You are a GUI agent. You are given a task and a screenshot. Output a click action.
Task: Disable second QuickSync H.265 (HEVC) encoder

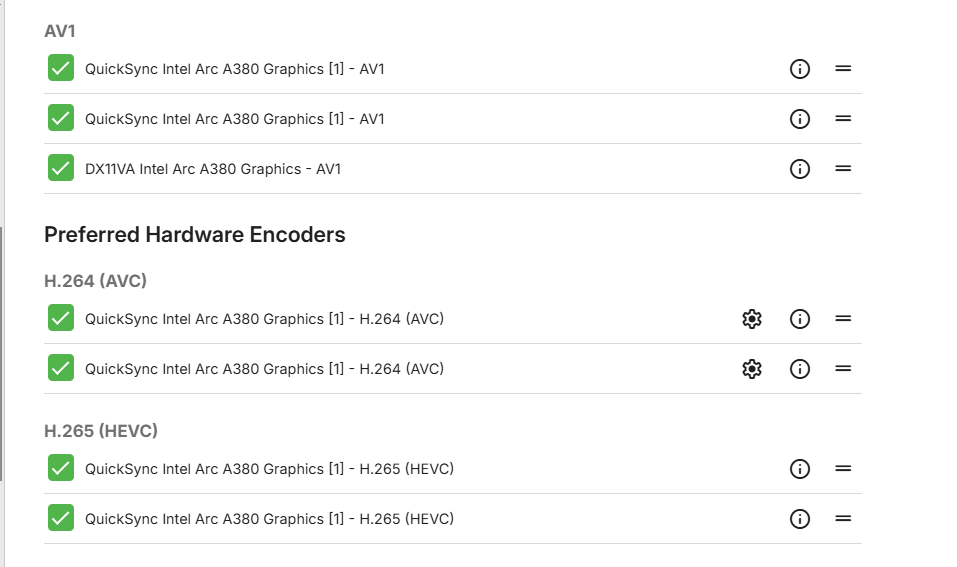61,518
